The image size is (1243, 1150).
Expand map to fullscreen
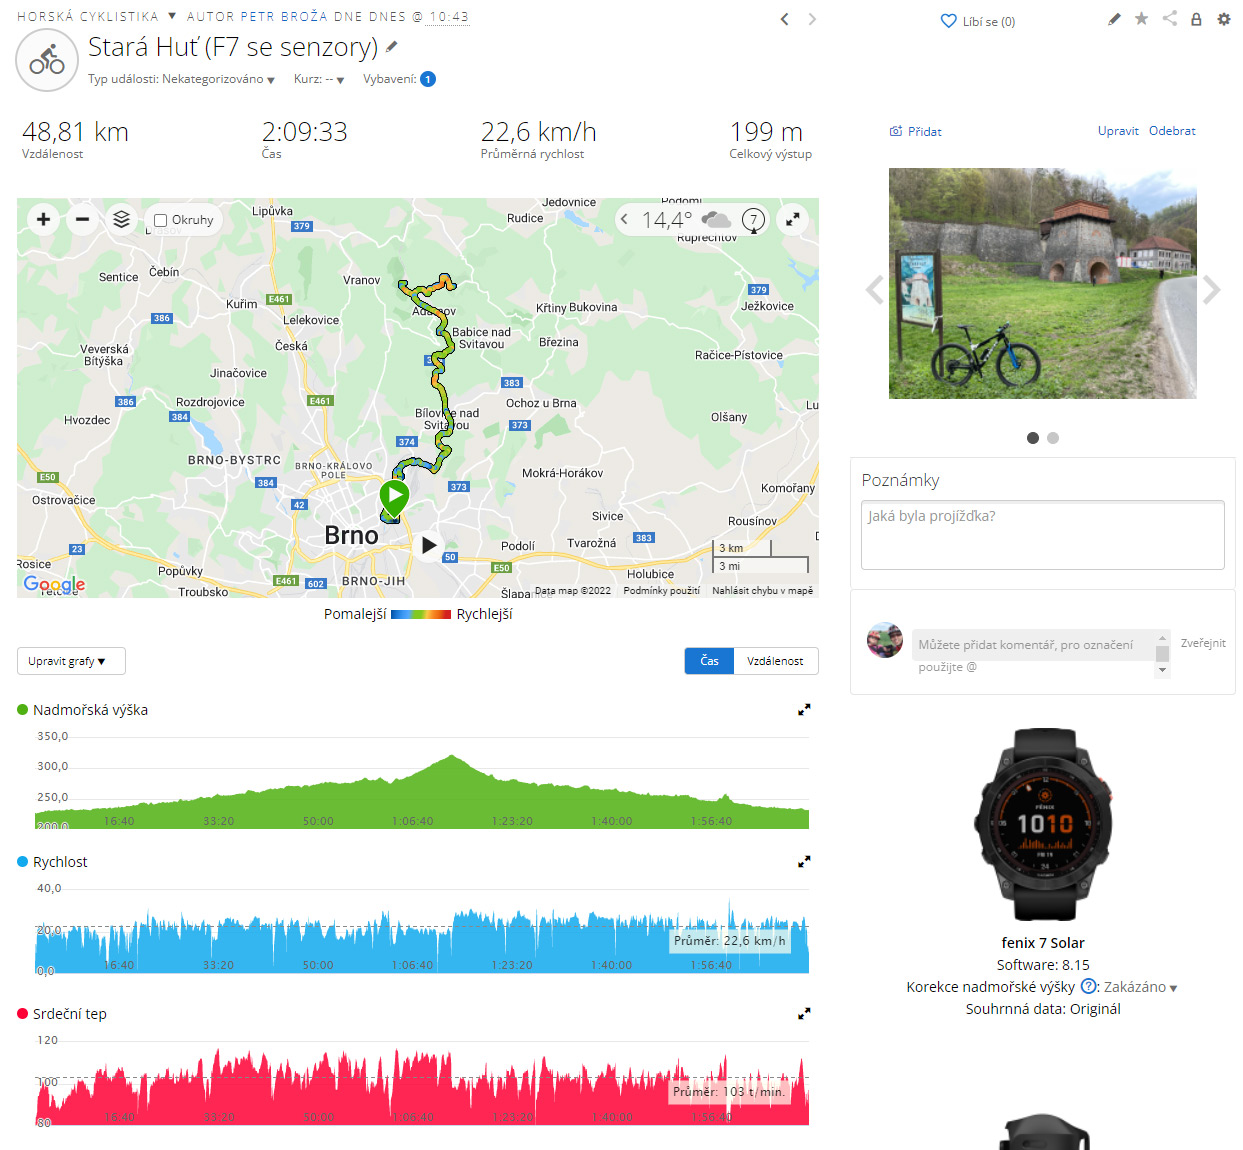pos(793,219)
